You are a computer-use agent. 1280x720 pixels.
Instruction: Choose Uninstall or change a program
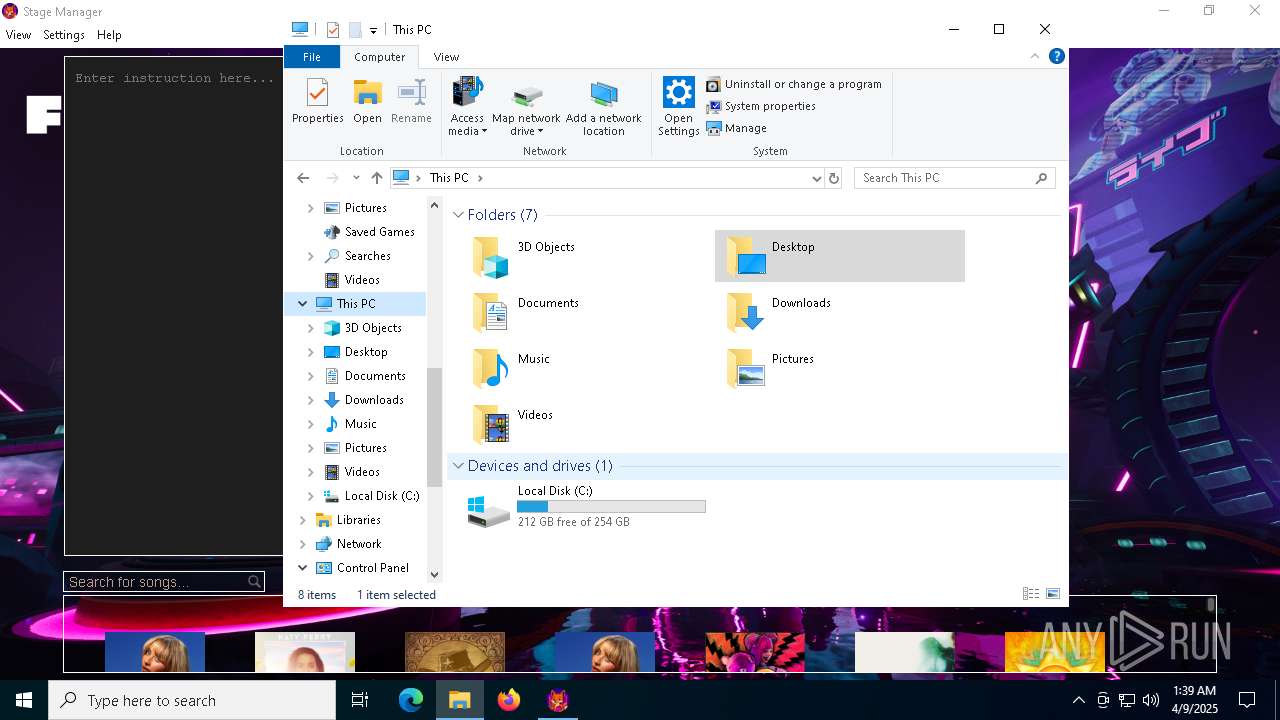(794, 84)
